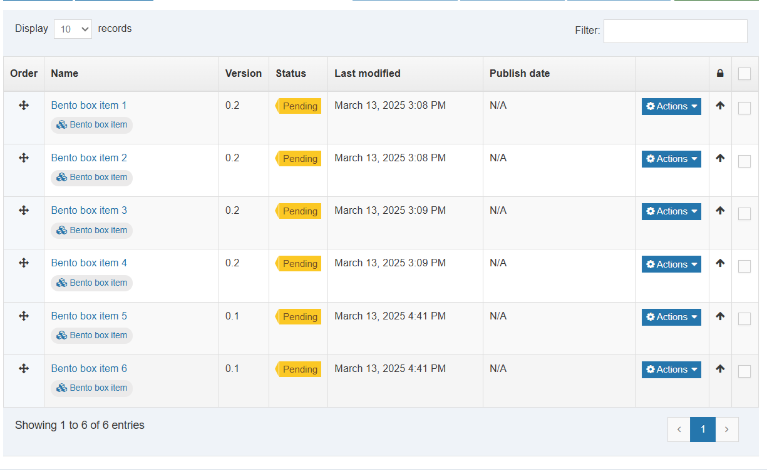Open the Bento box item 3 link
Image resolution: width=767 pixels, height=472 pixels.
pyautogui.click(x=89, y=210)
